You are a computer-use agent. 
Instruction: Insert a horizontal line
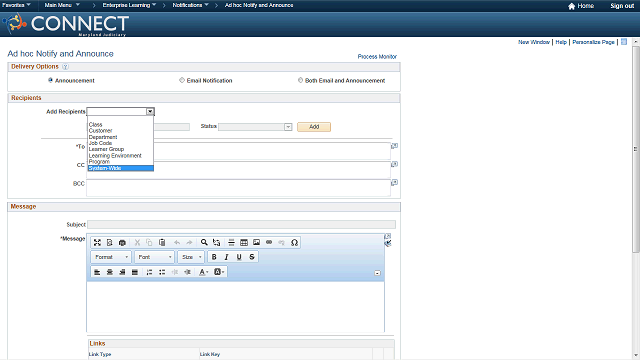(231, 242)
